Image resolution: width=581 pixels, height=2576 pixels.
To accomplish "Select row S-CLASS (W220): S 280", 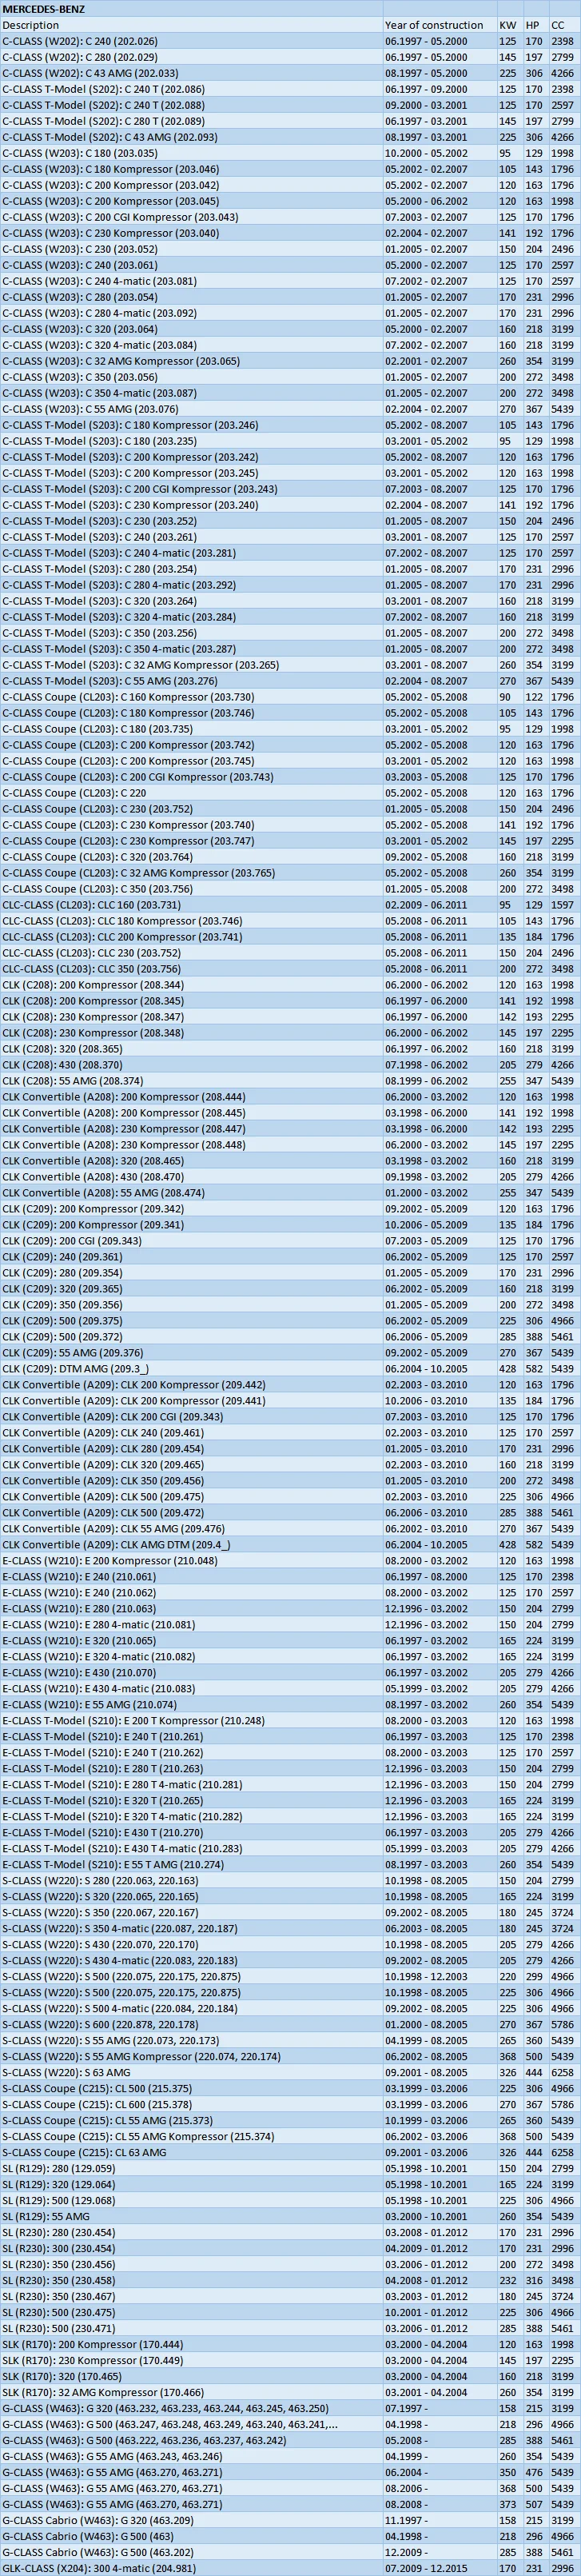I will click(x=290, y=1881).
